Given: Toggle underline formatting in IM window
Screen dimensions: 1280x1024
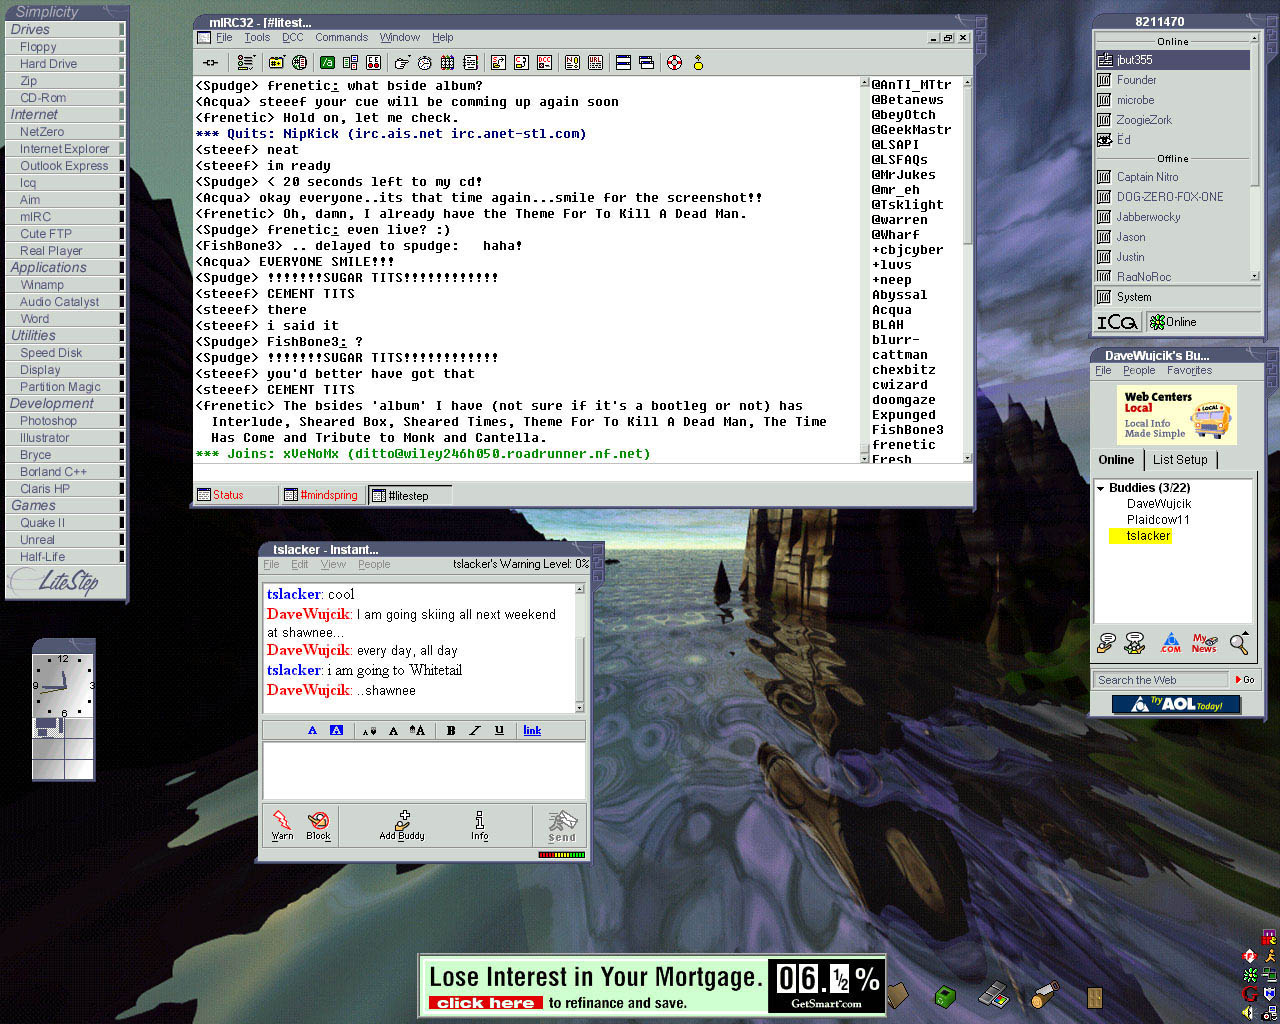Looking at the screenshot, I should [x=499, y=730].
